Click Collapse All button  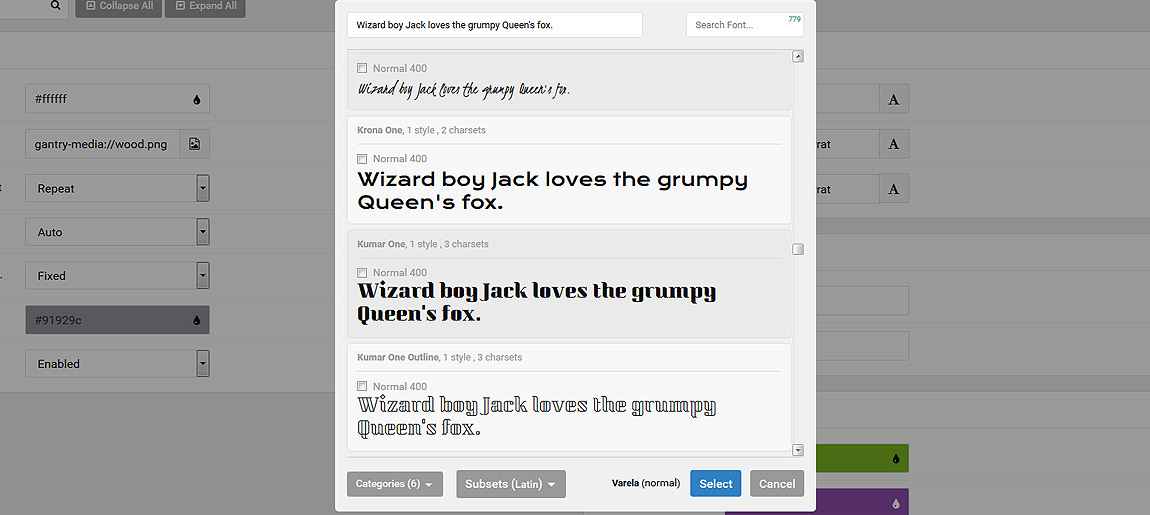pos(119,6)
